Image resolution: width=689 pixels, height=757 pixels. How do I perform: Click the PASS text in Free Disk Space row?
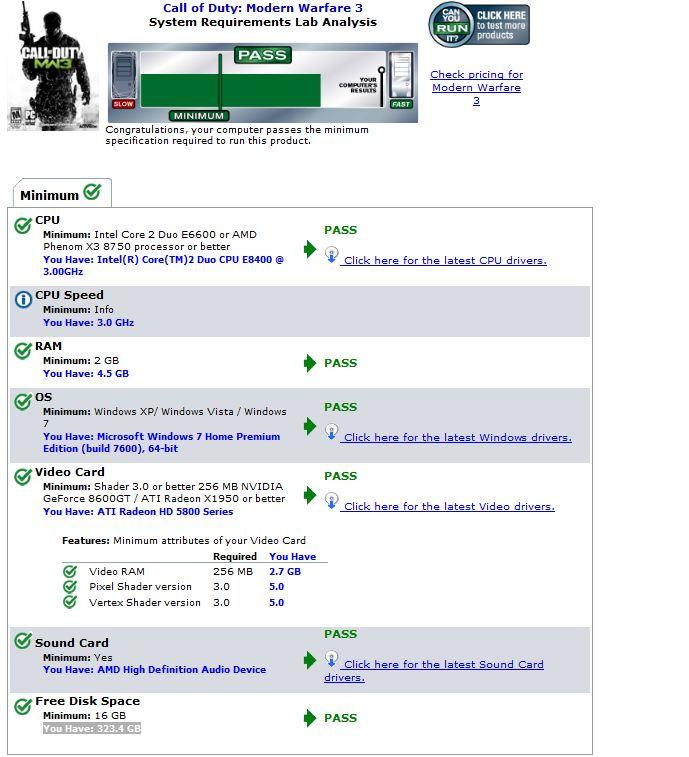tap(340, 718)
